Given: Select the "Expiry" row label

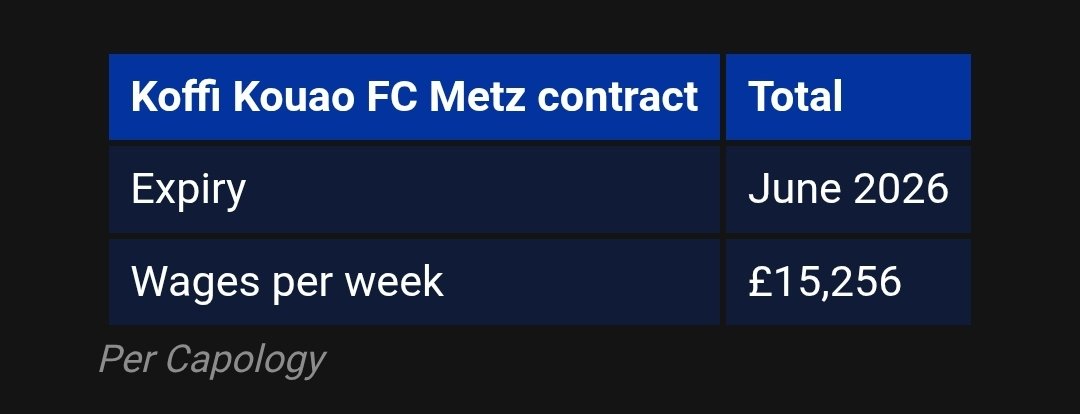Looking at the screenshot, I should (188, 189).
